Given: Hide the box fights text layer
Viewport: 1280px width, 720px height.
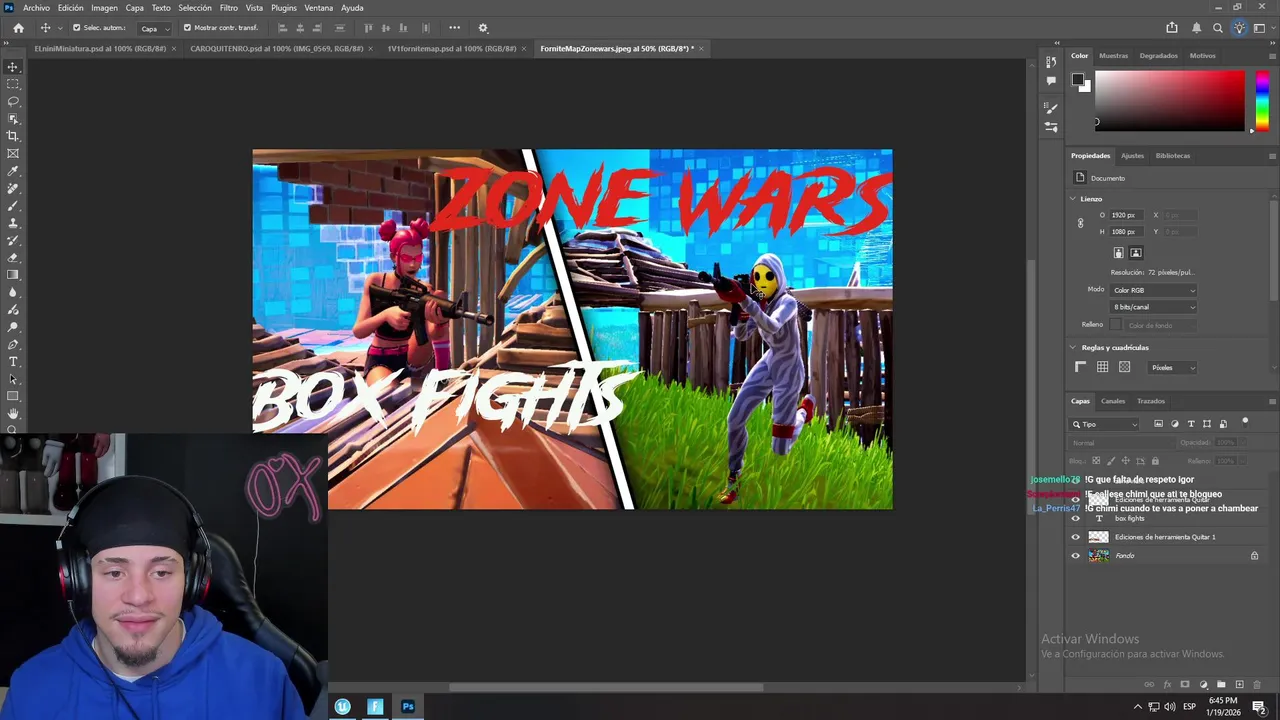Looking at the screenshot, I should 1076,518.
